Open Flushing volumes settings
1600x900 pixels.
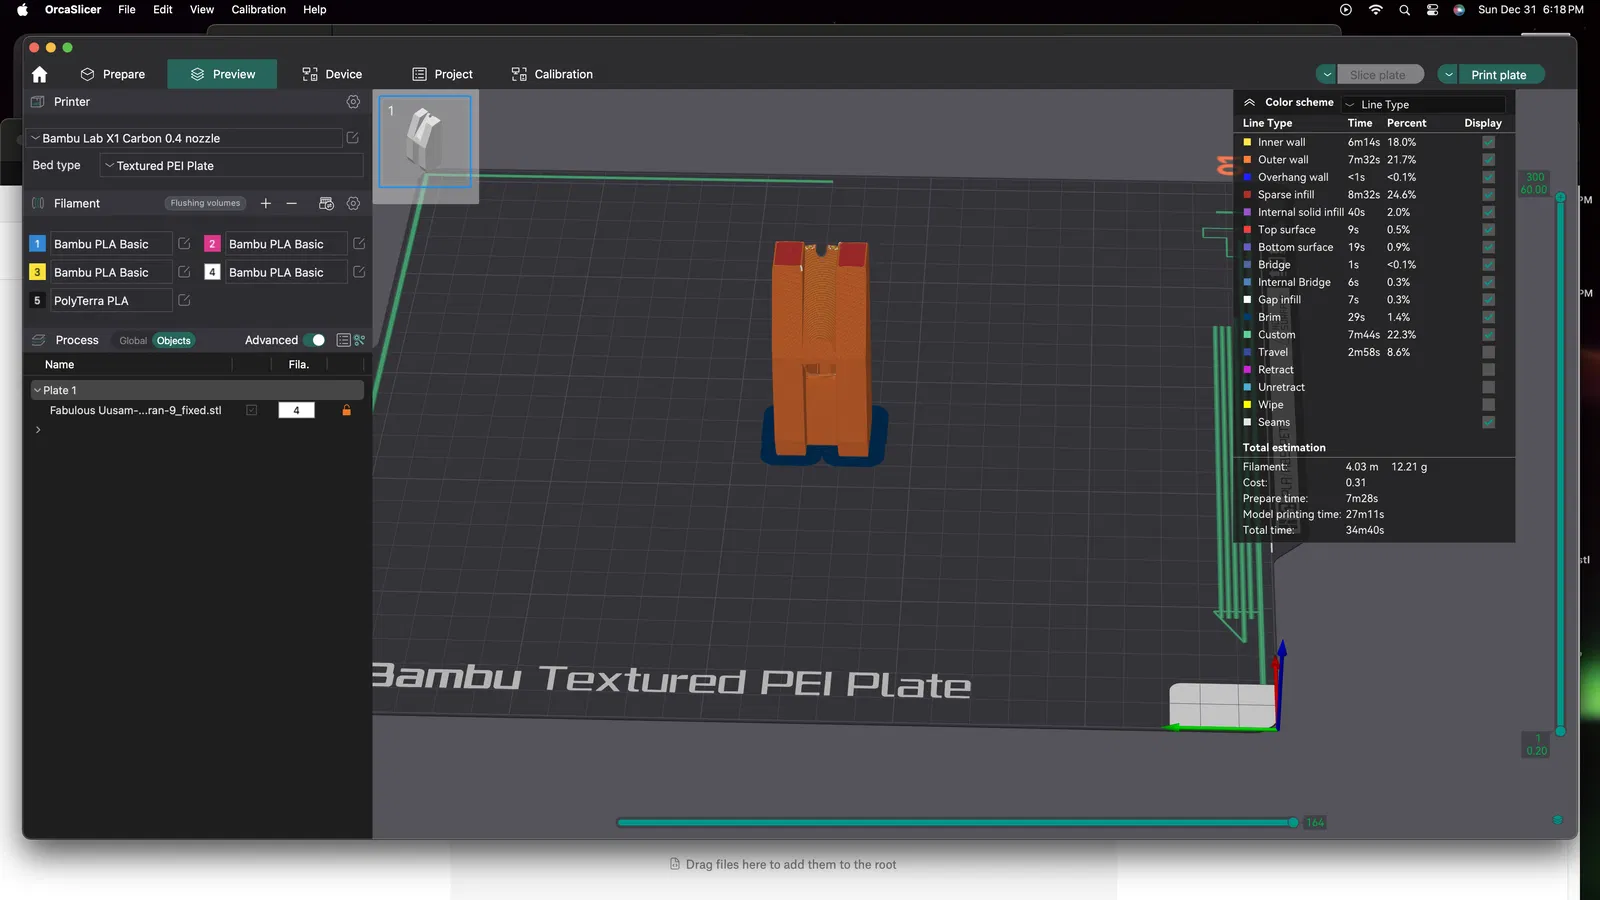click(205, 203)
